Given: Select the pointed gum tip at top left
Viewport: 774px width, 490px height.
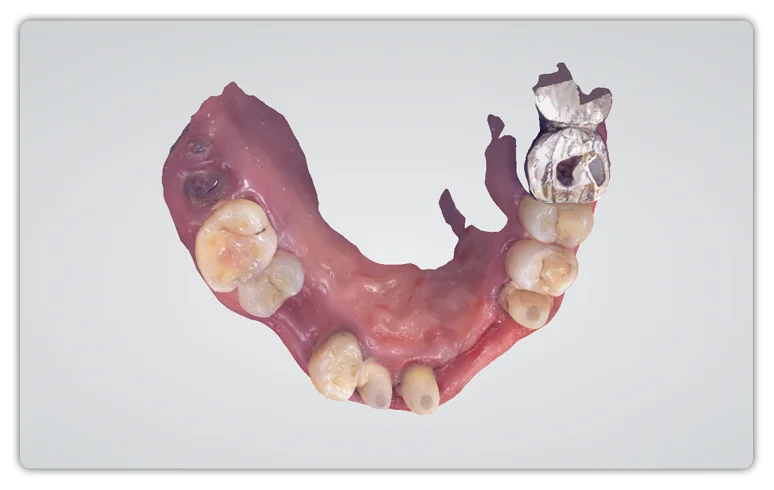Looking at the screenshot, I should click(x=232, y=92).
